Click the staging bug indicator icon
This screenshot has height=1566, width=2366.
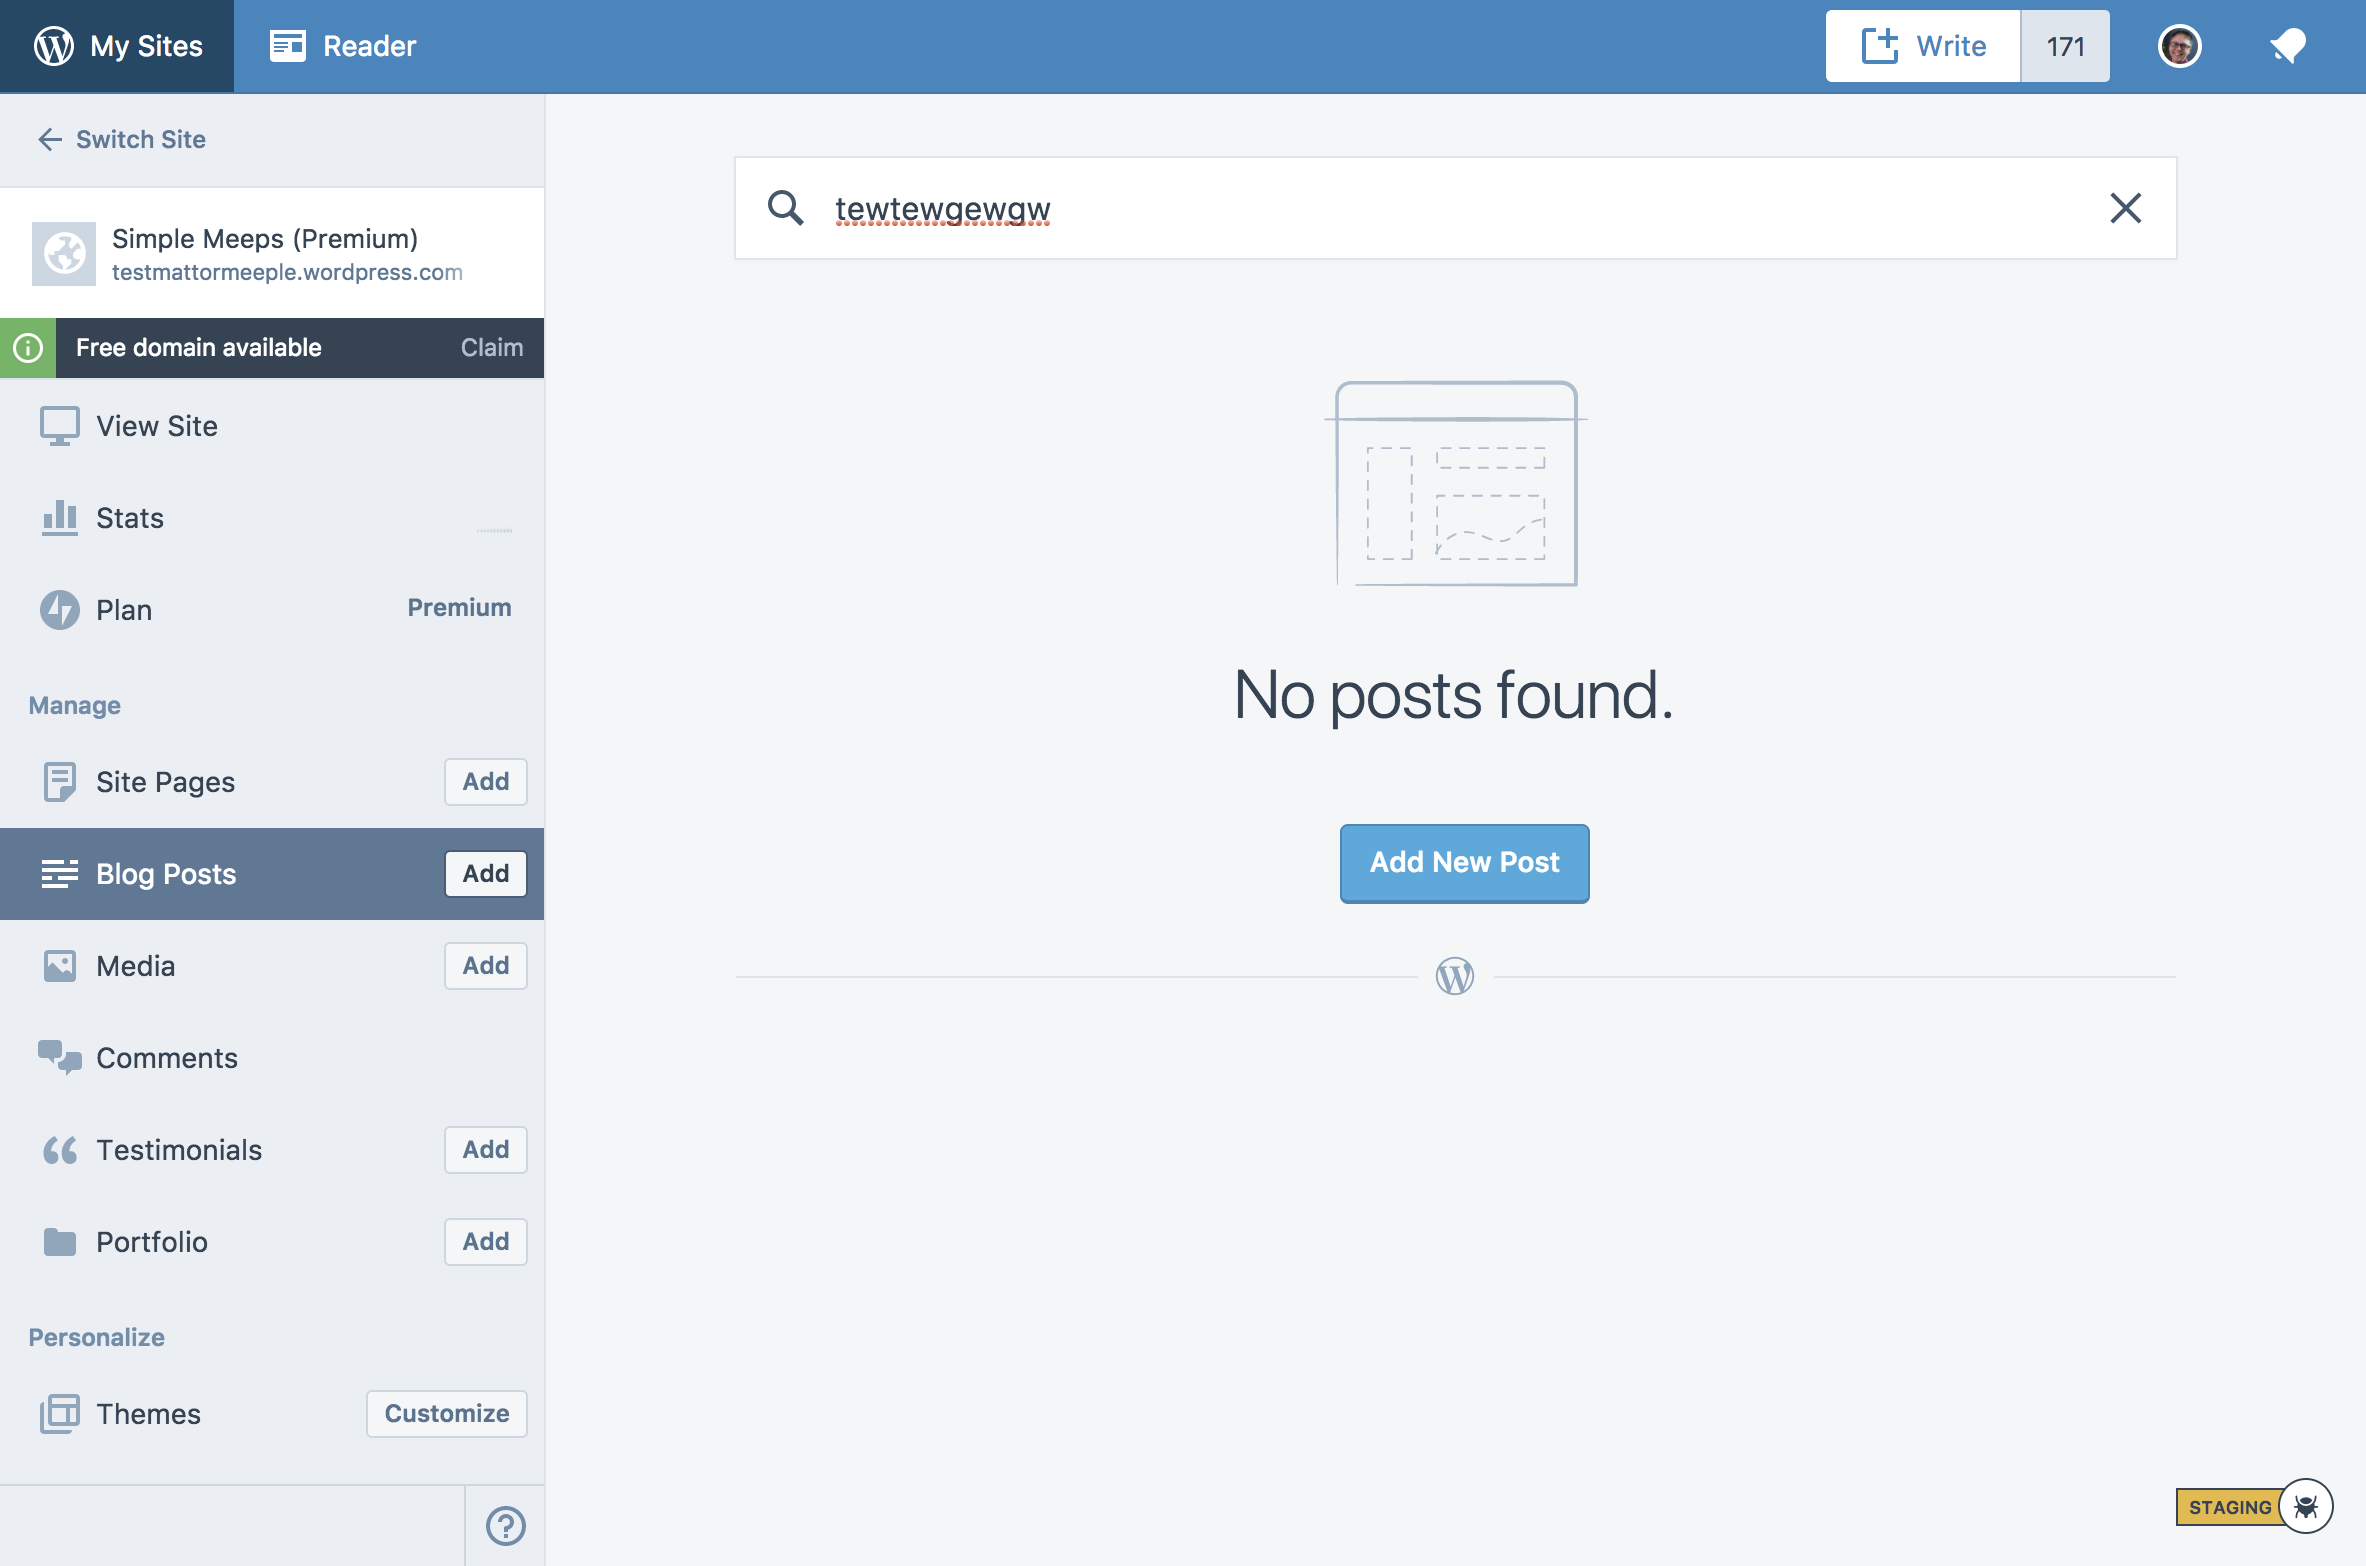click(x=2308, y=1507)
